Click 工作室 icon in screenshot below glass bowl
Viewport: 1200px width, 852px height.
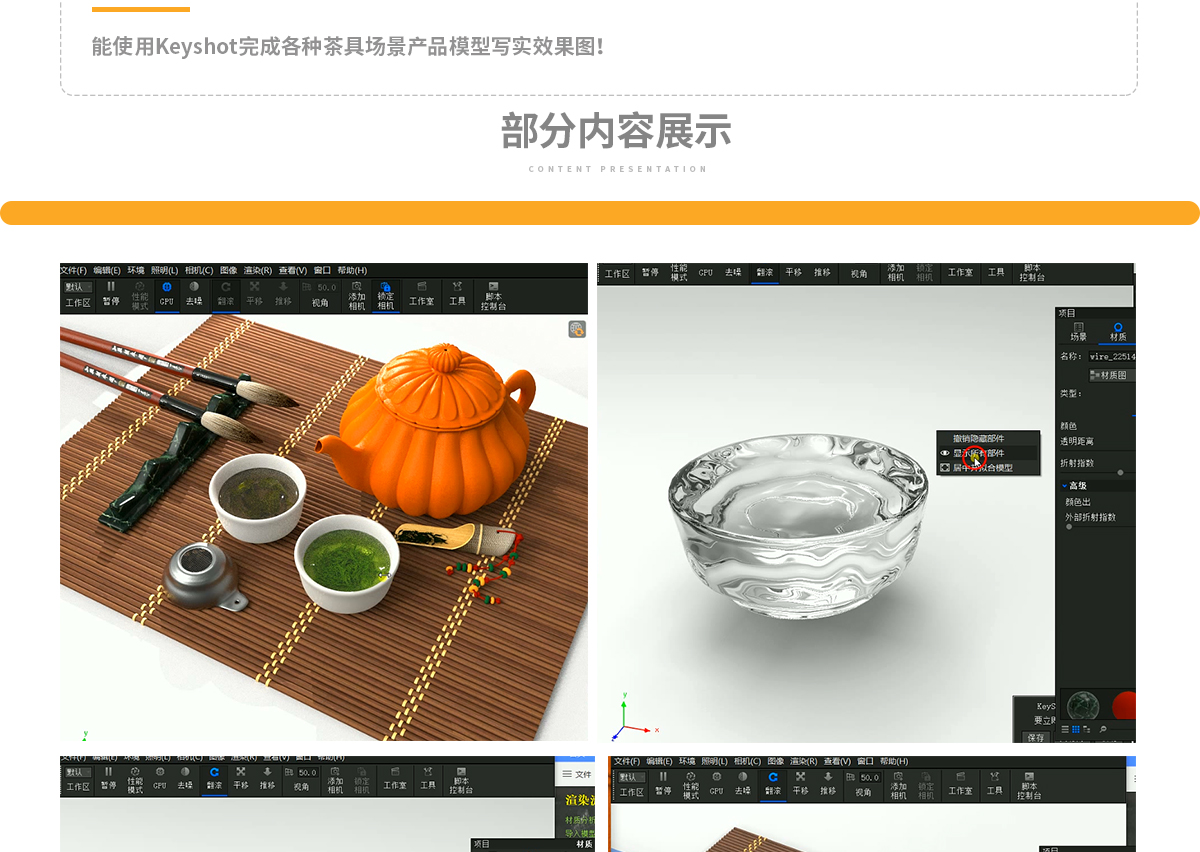click(x=960, y=776)
